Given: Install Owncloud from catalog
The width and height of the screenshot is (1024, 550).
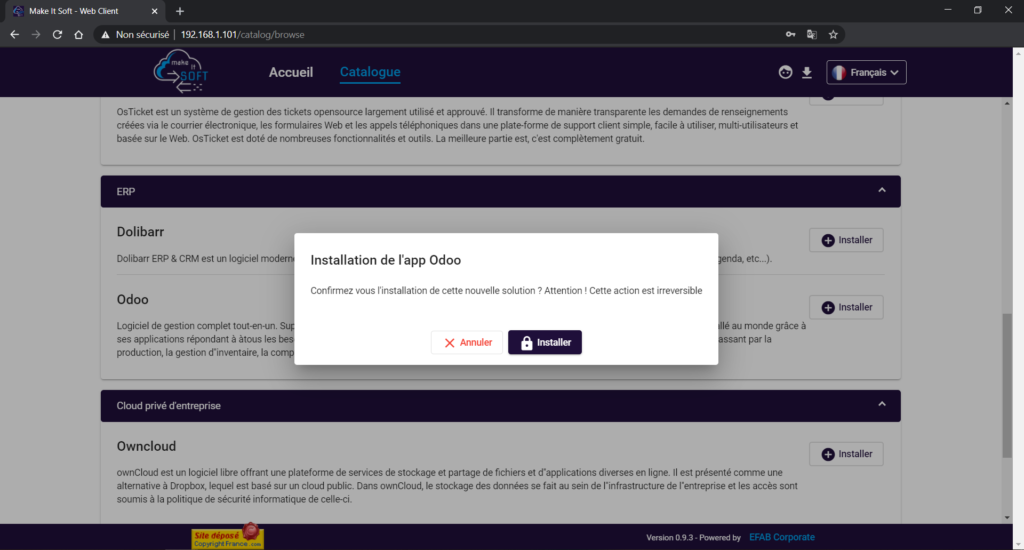Looking at the screenshot, I should [x=846, y=454].
